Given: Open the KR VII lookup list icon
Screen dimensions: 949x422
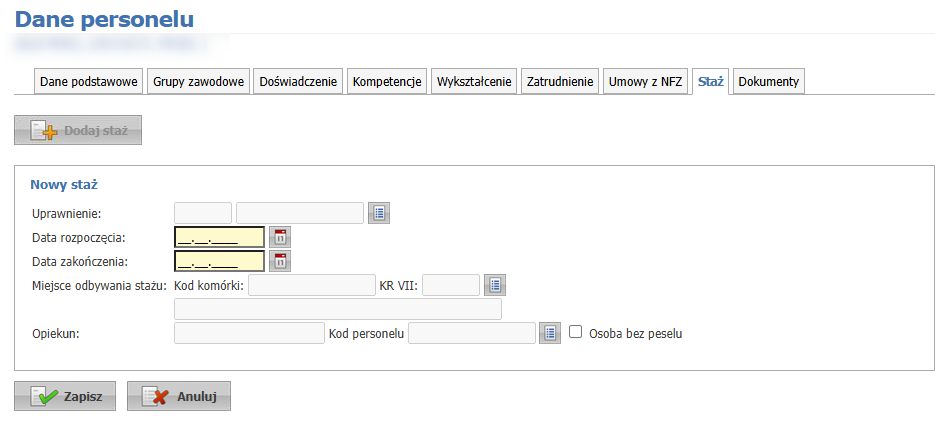Looking at the screenshot, I should pyautogui.click(x=495, y=285).
